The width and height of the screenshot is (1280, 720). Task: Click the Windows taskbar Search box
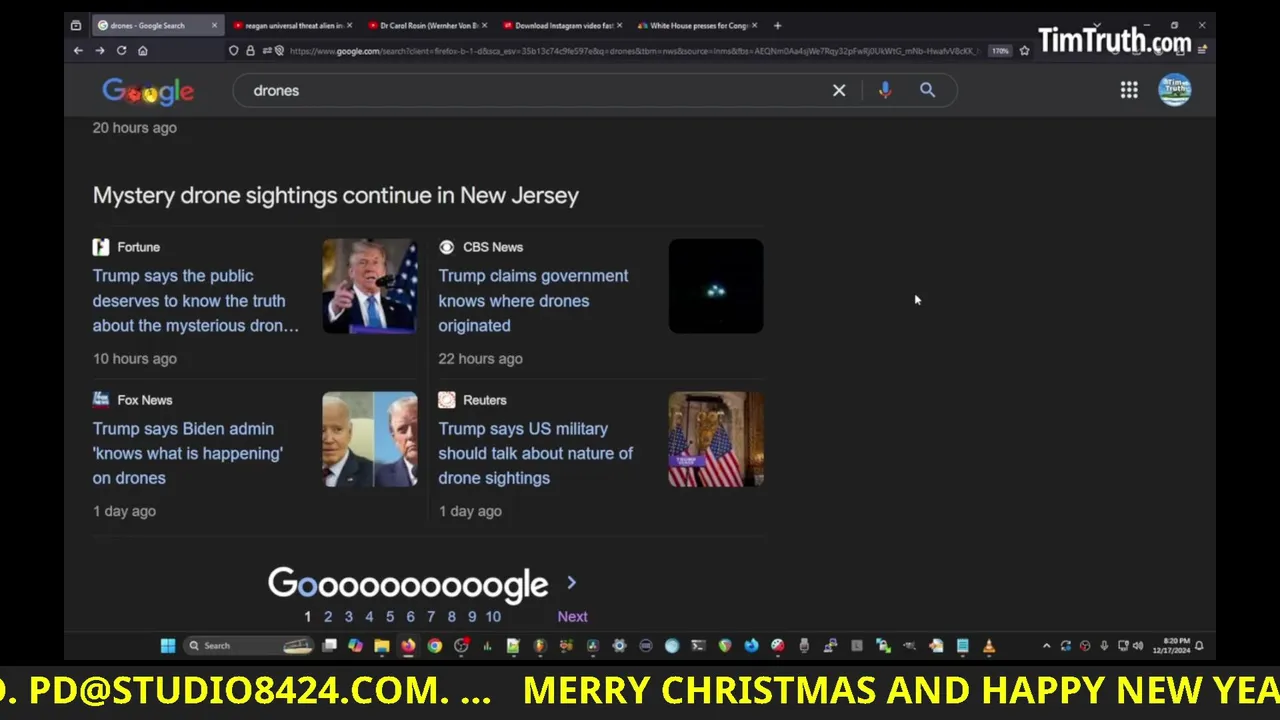(250, 646)
